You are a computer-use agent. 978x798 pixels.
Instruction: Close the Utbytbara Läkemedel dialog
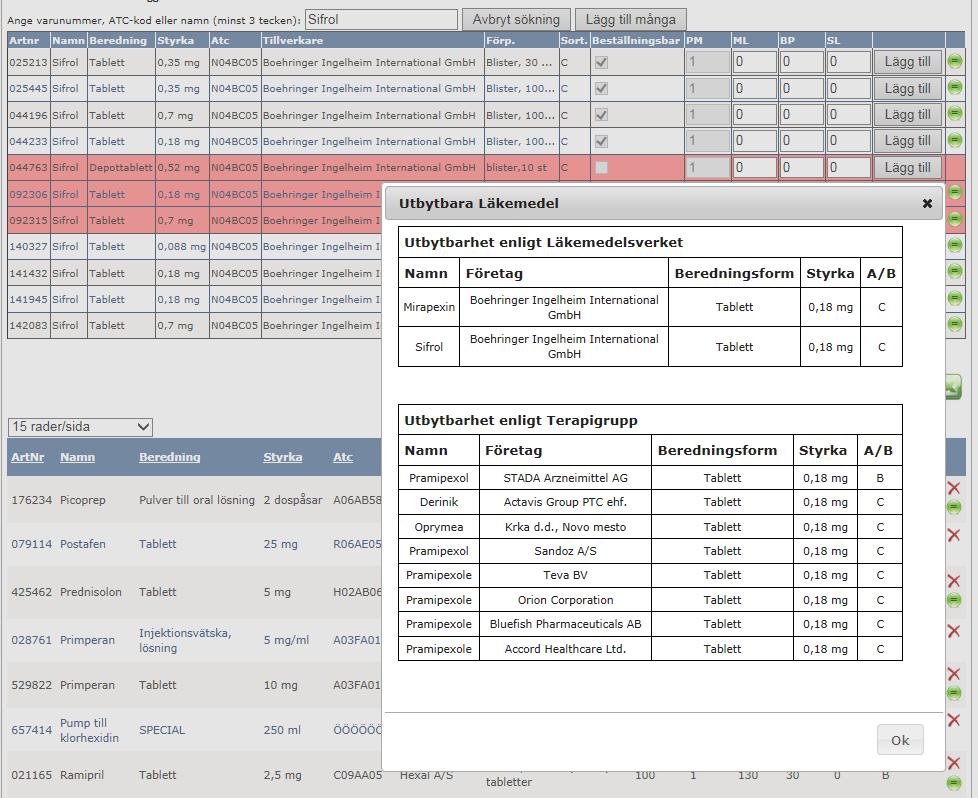[927, 203]
